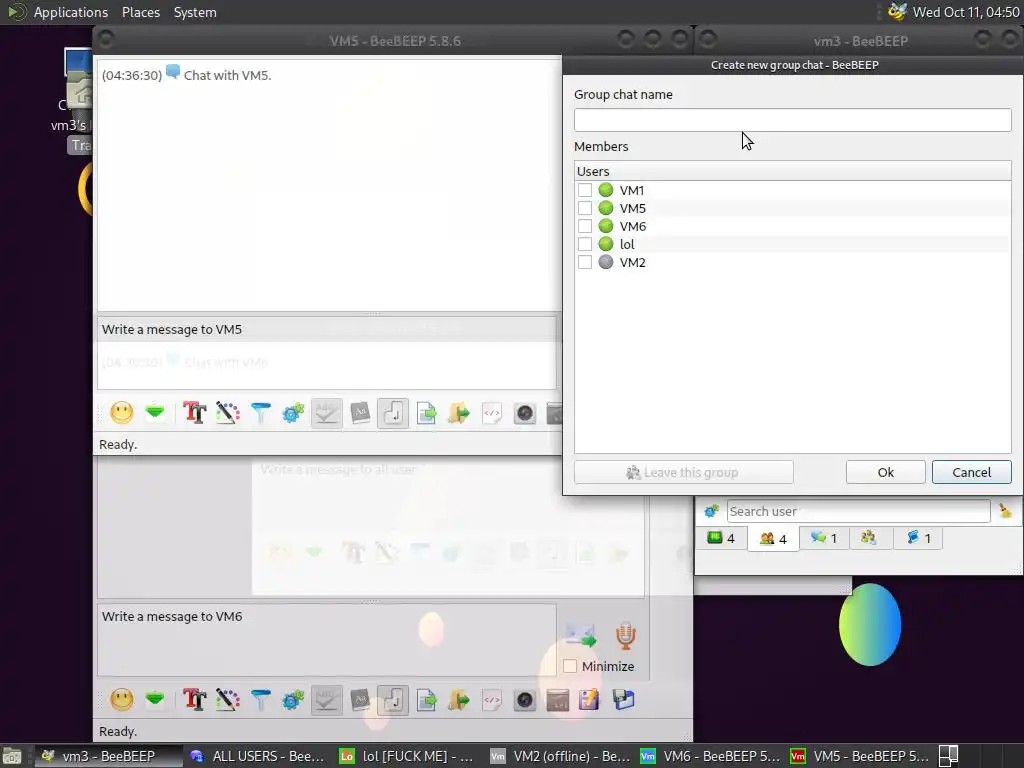Click blue funnel filter icon in VM5 toolbar
1024x768 pixels.
pyautogui.click(x=261, y=413)
